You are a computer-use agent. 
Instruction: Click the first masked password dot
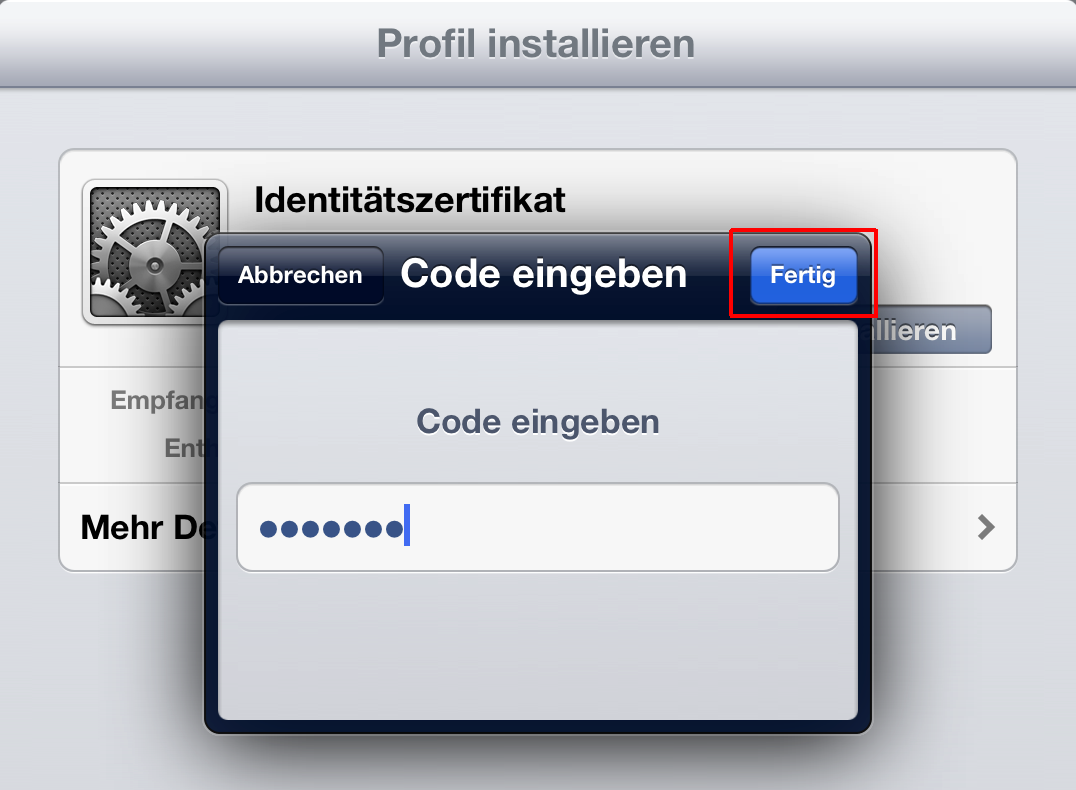268,528
